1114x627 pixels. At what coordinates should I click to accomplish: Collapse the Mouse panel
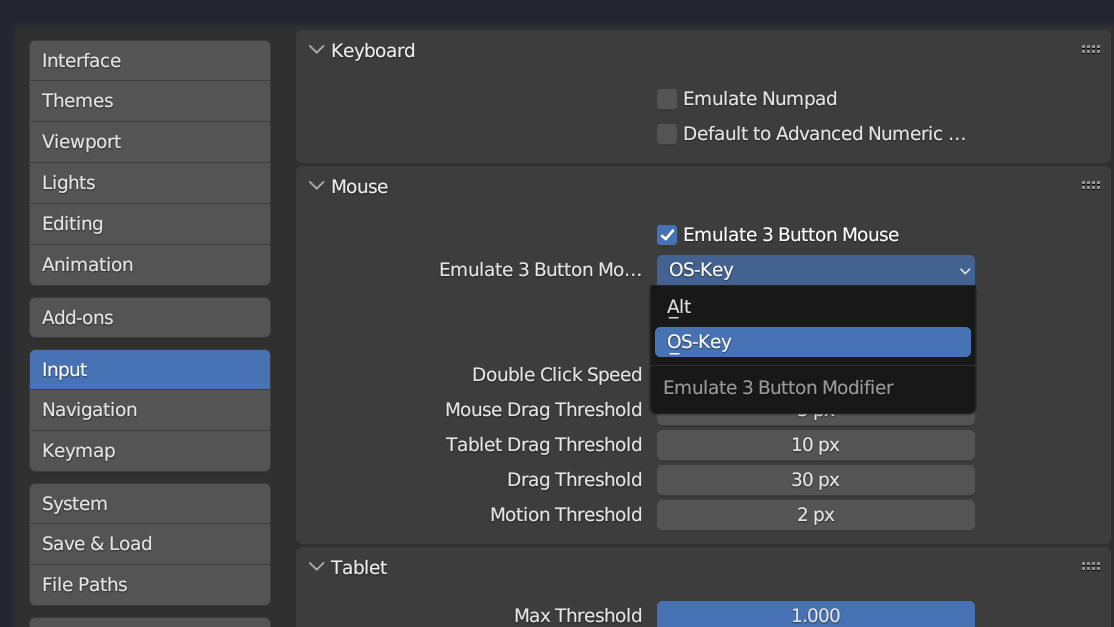tap(317, 186)
